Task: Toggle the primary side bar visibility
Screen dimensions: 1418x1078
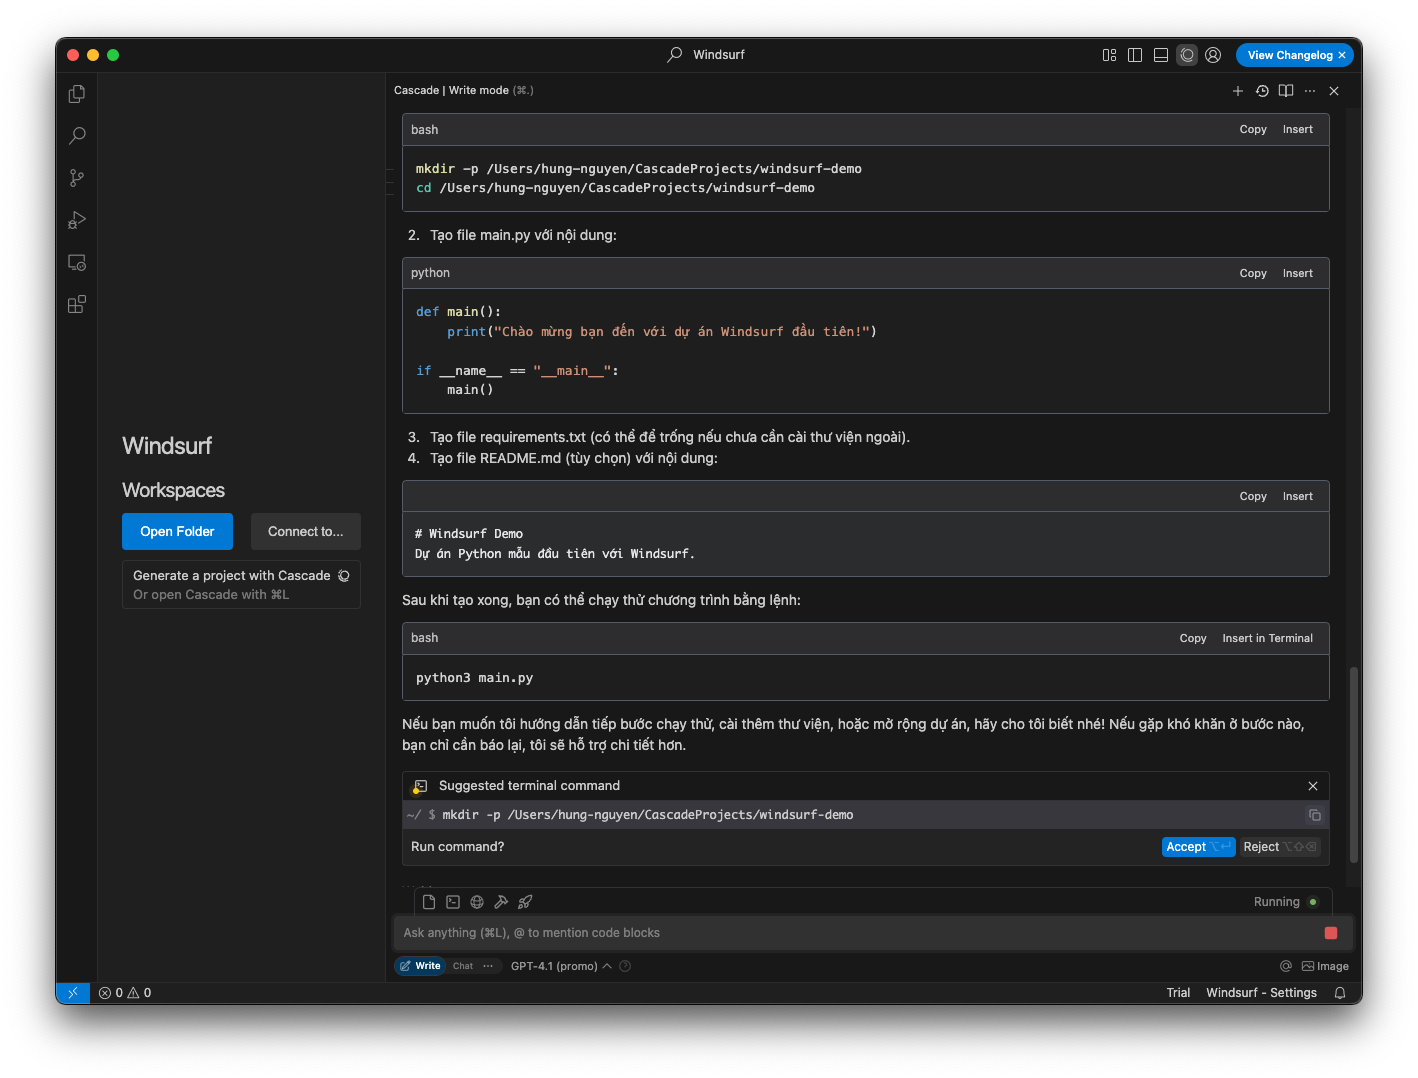Action: pyautogui.click(x=1135, y=55)
